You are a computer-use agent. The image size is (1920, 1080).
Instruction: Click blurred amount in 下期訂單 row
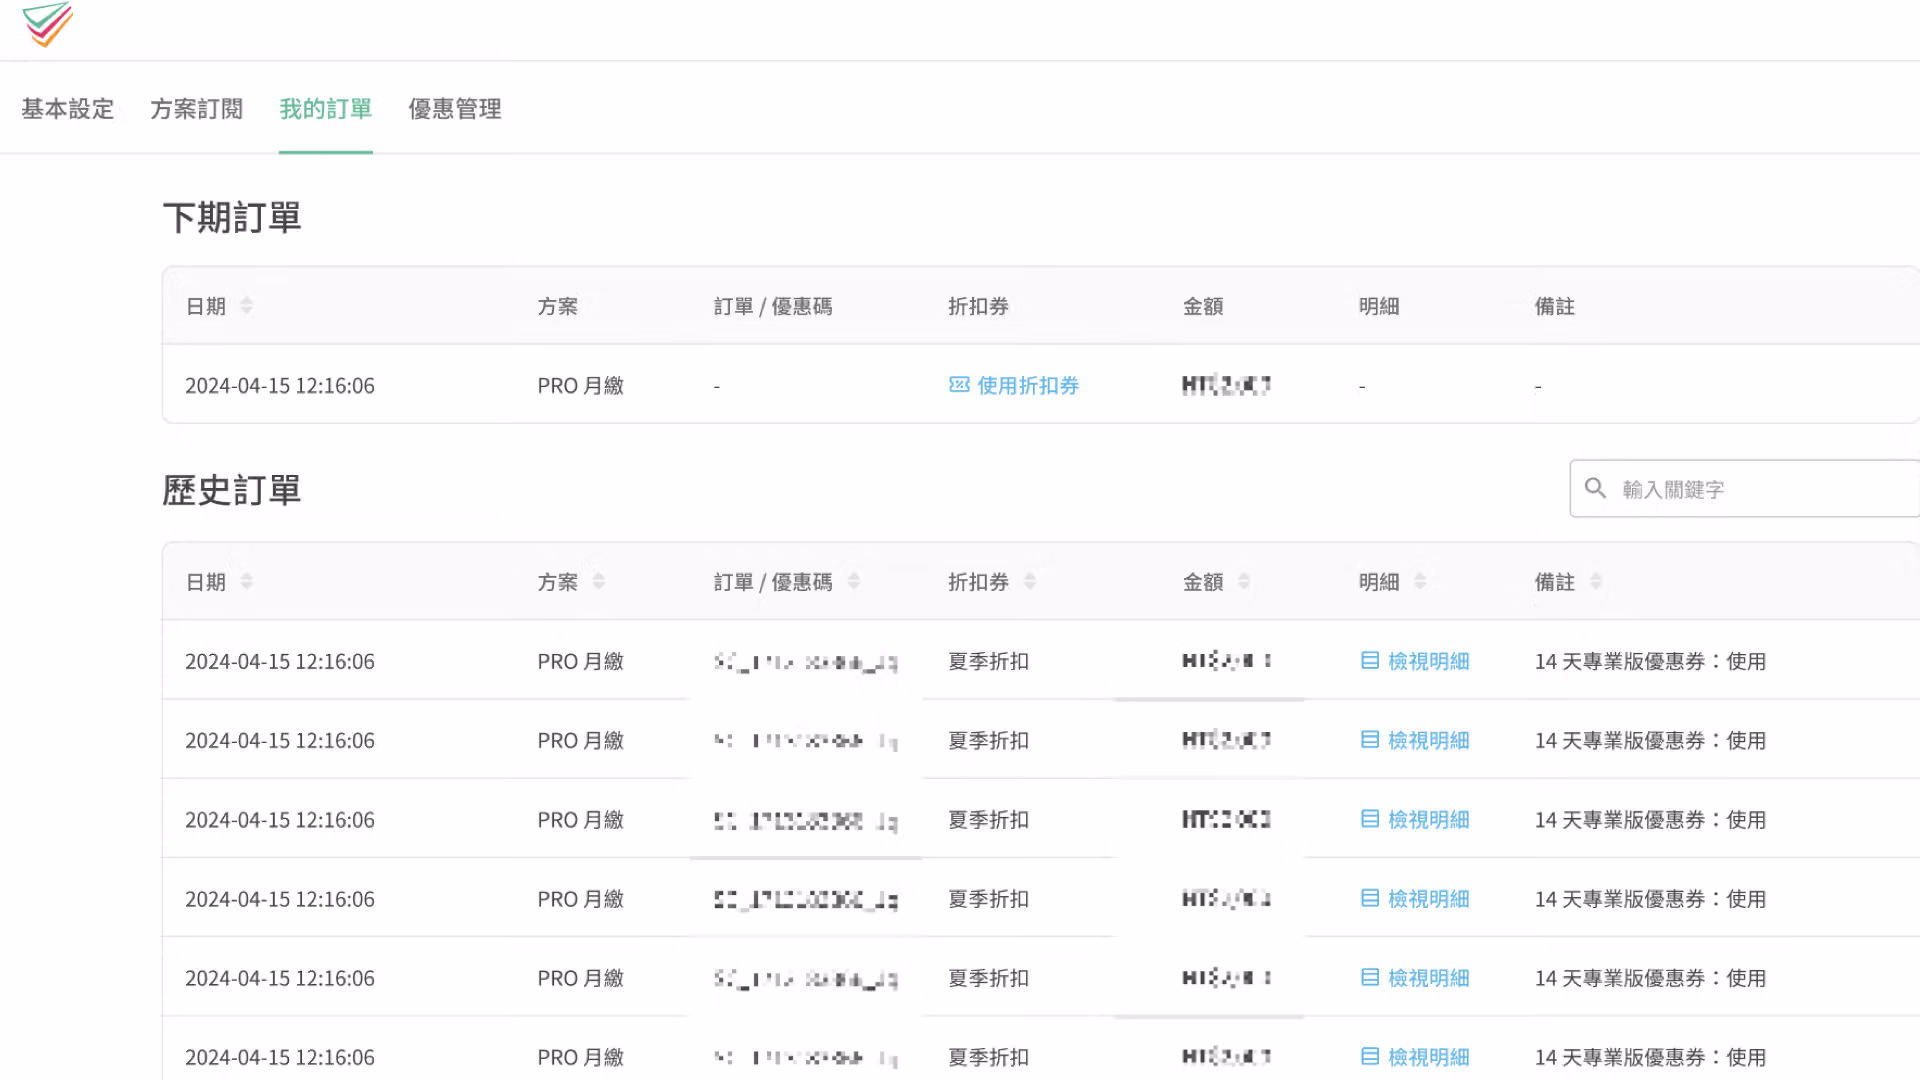1226,385
